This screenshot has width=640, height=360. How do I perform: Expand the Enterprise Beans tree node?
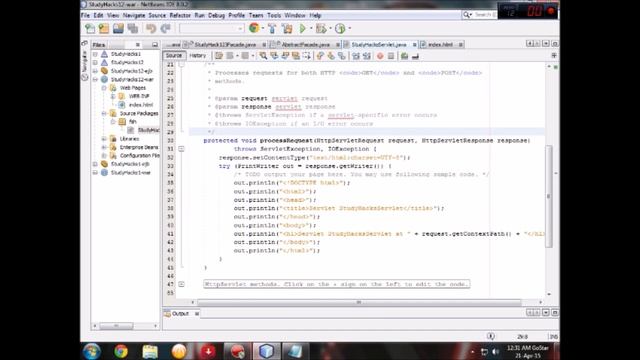pos(104,147)
